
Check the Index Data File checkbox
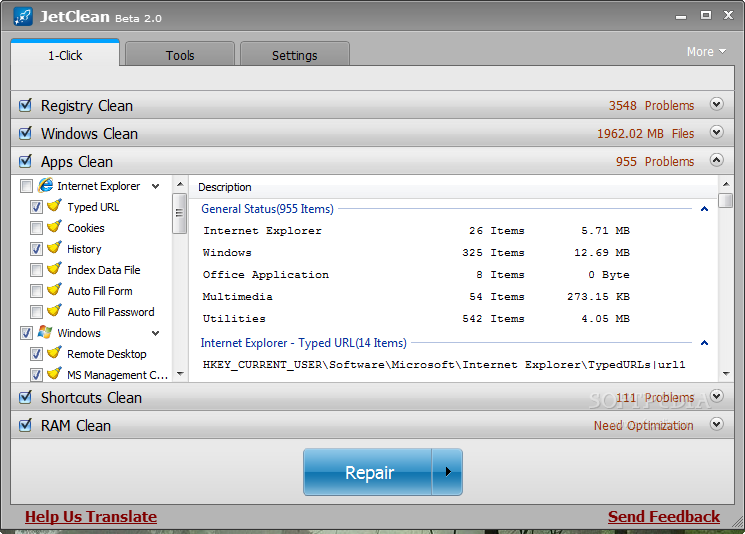(36, 270)
